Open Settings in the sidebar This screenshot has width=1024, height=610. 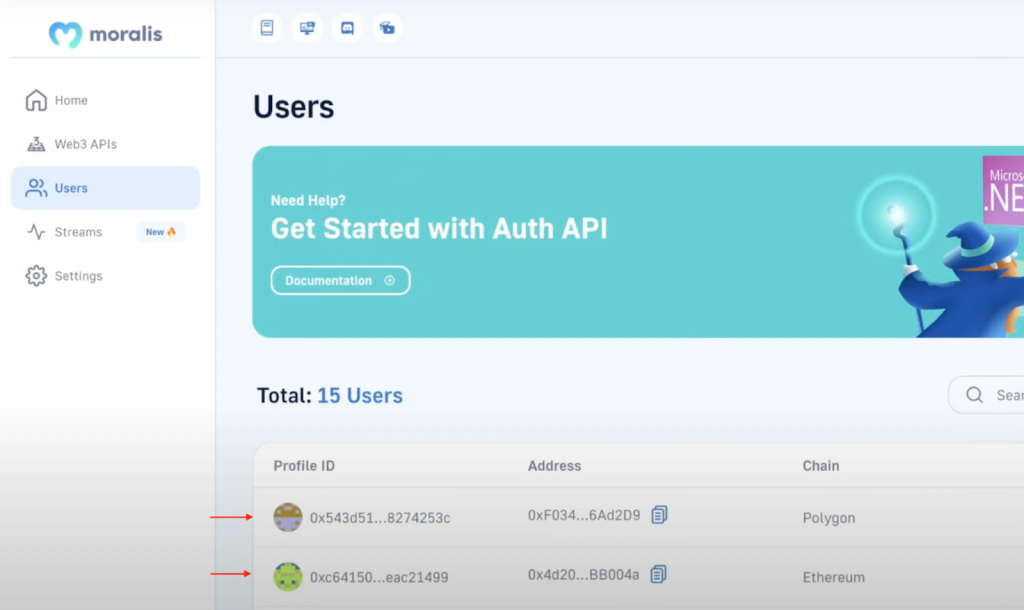pos(105,276)
